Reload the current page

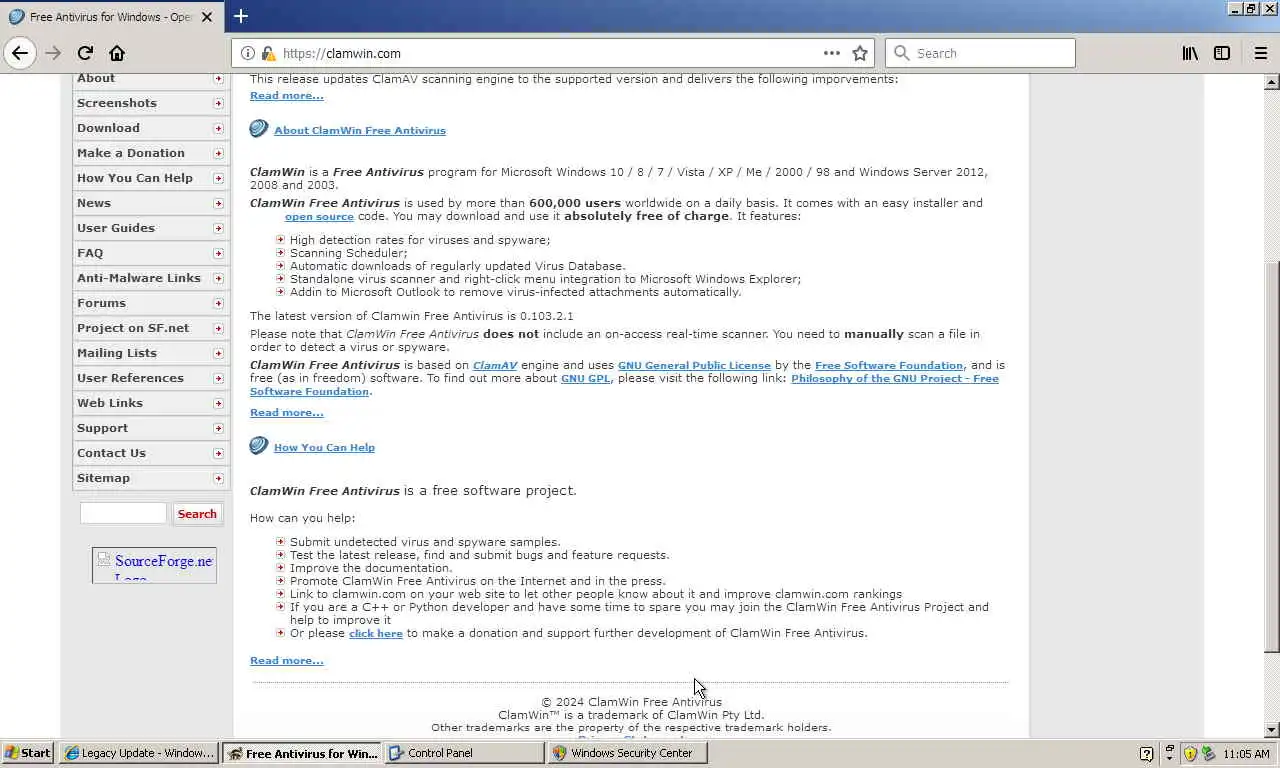(85, 53)
